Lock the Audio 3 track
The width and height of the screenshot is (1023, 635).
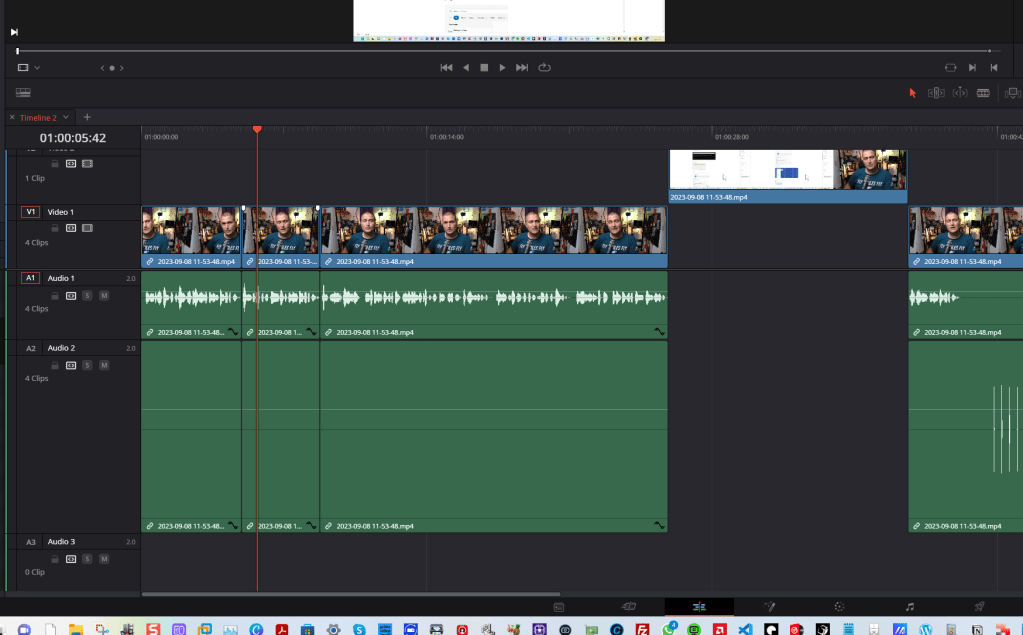pyautogui.click(x=55, y=559)
